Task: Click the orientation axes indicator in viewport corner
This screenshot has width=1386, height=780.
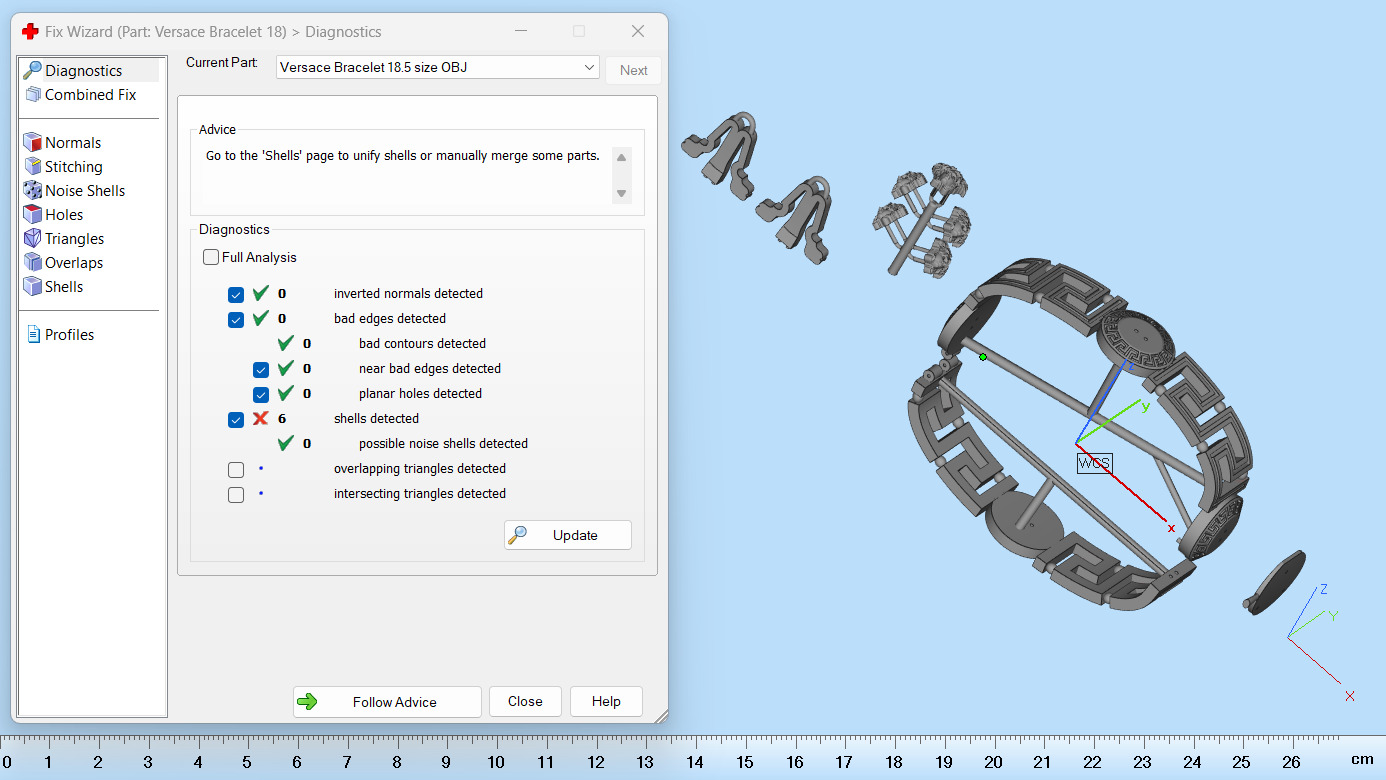Action: click(1321, 640)
